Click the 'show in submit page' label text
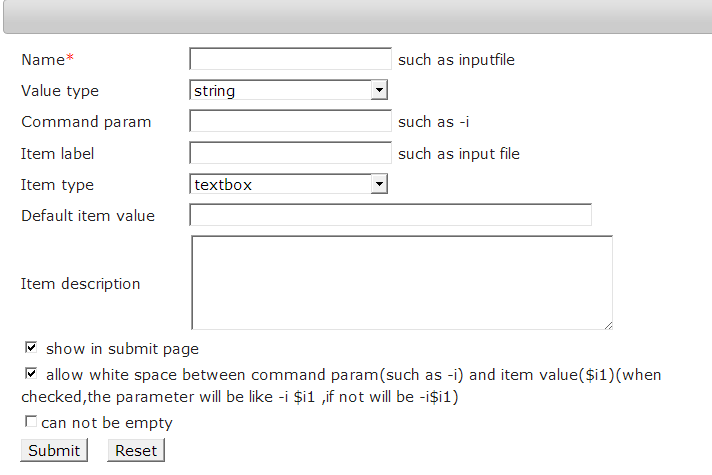The image size is (712, 475). [122, 349]
